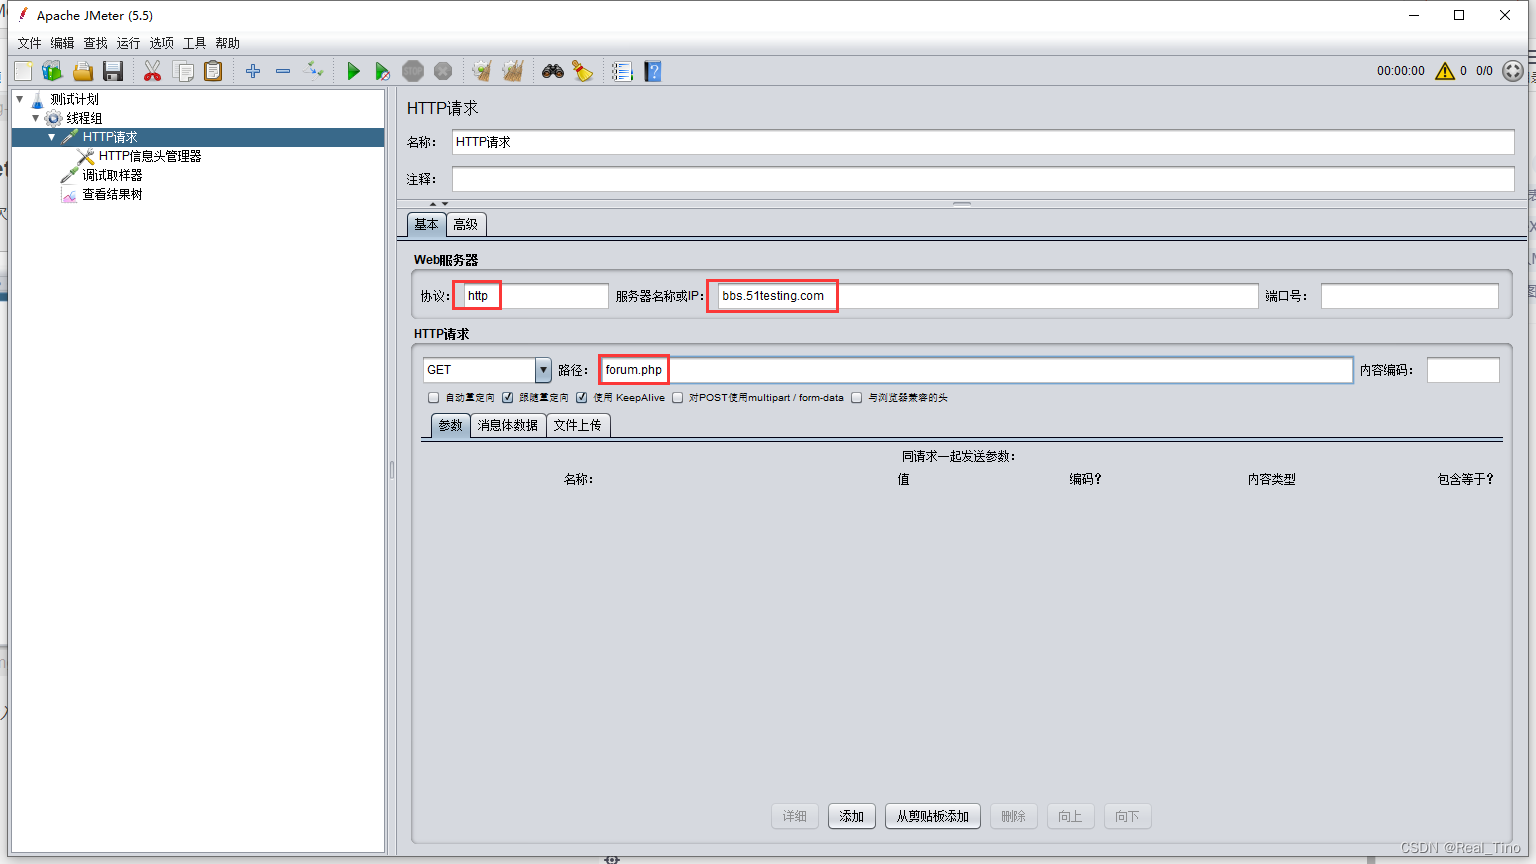1536x864 pixels.
Task: Collapse the HTTP请求 tree node arrow
Action: tap(52, 137)
